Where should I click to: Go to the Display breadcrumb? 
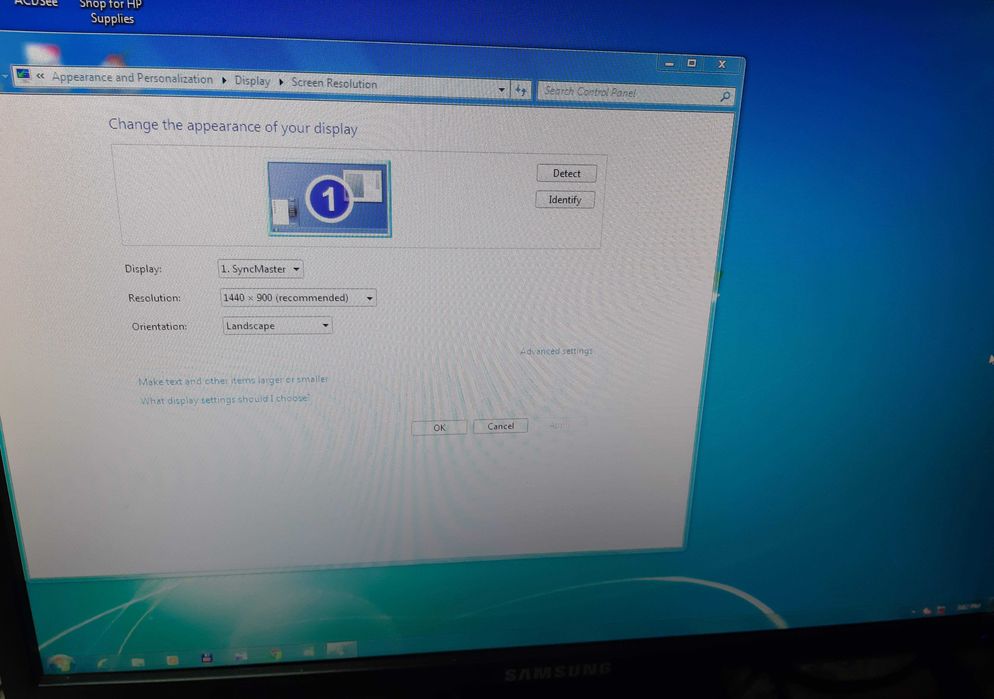coord(252,80)
